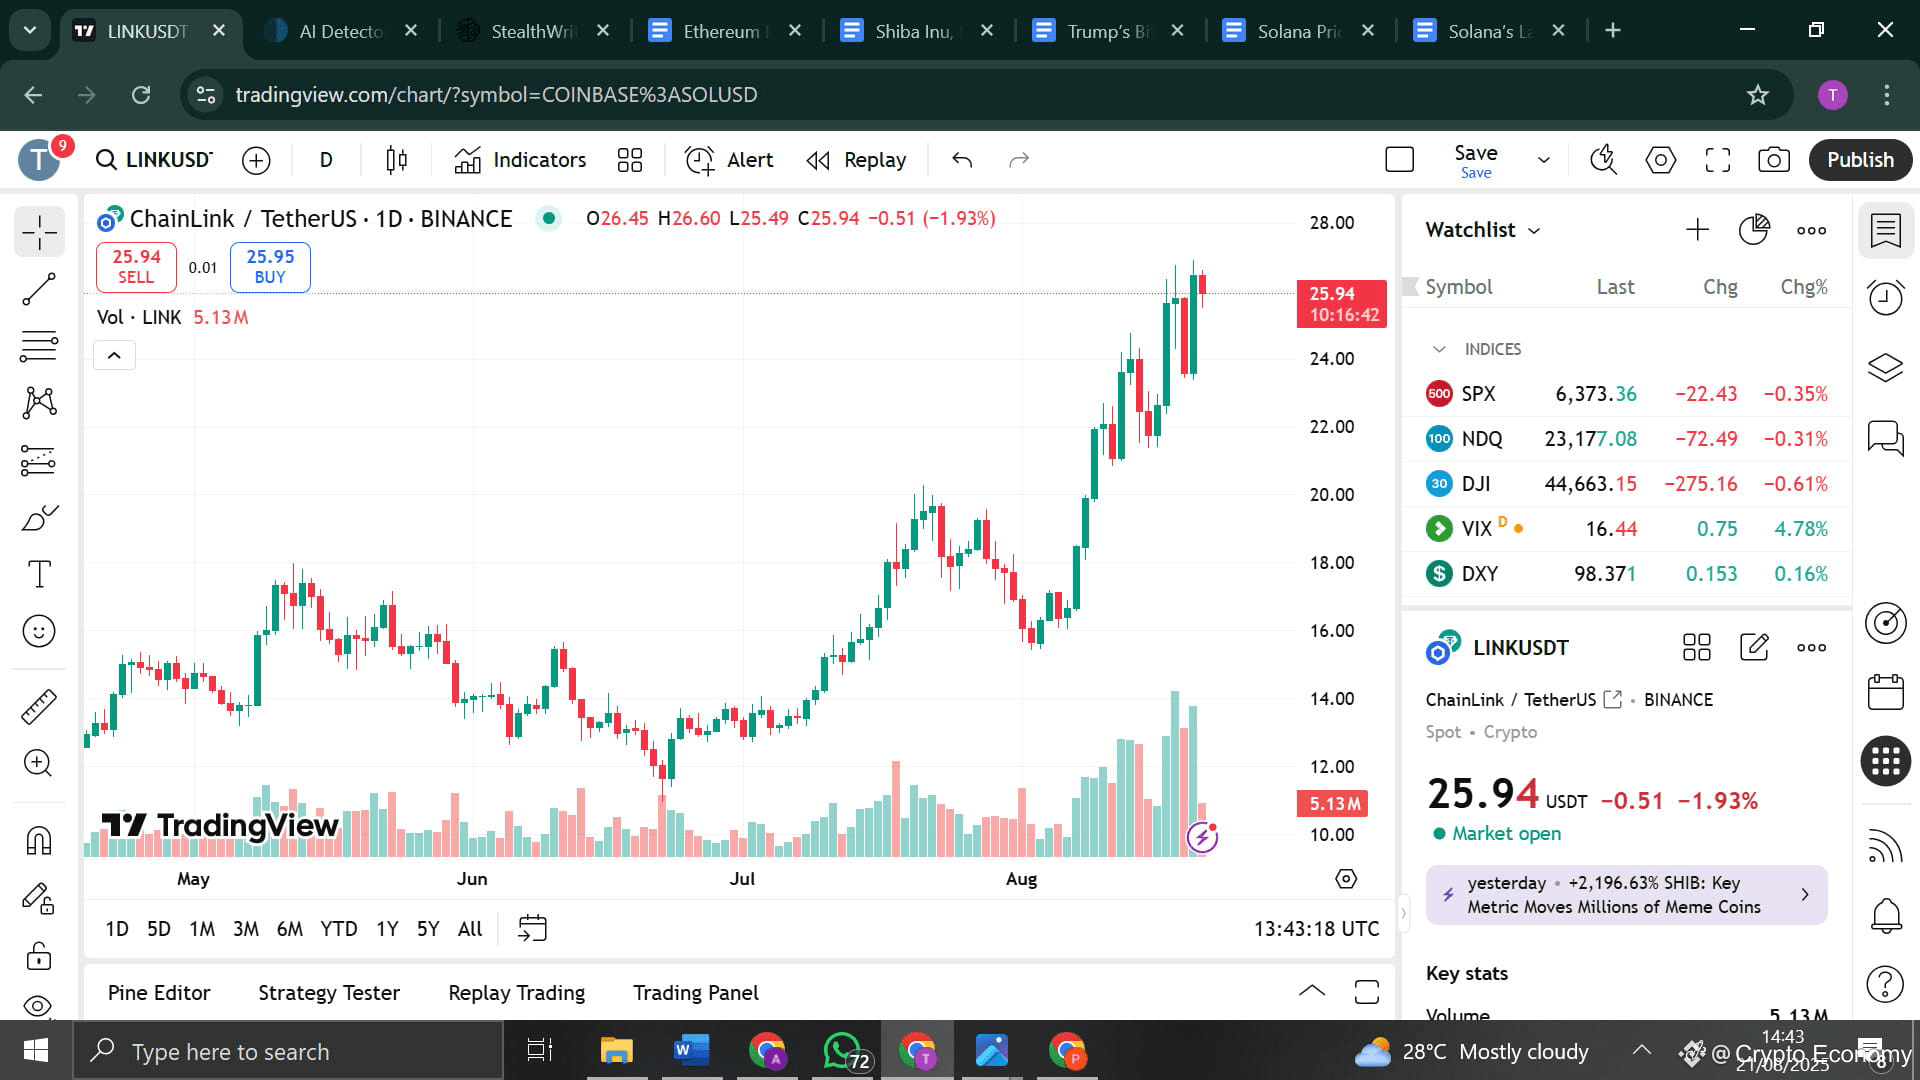Screen dimensions: 1920x1080
Task: Collapse the INDICES watchlist section
Action: point(1439,349)
